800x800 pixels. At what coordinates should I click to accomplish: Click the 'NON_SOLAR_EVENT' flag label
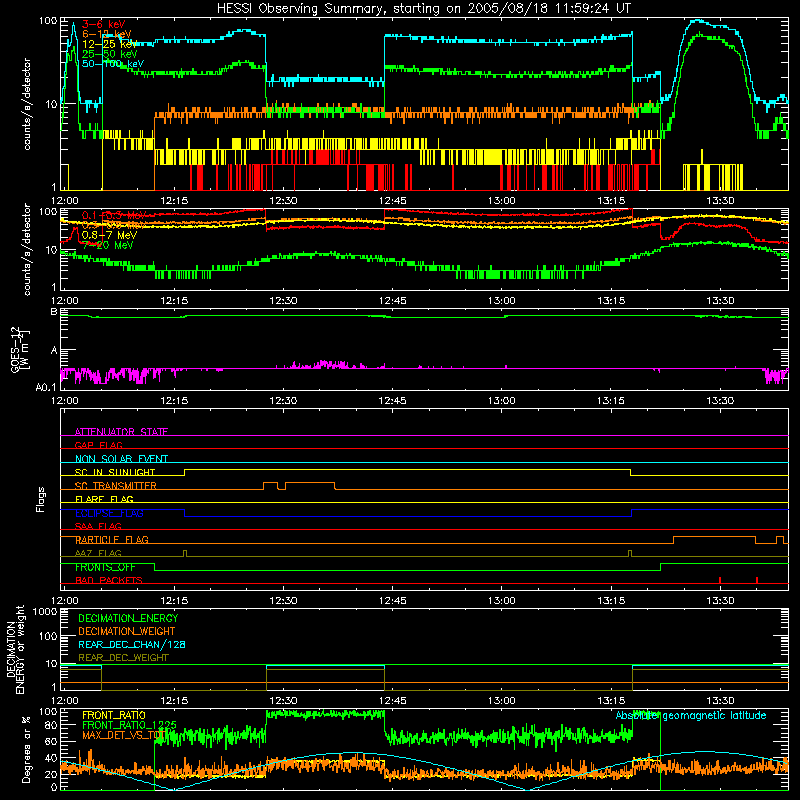point(121,459)
